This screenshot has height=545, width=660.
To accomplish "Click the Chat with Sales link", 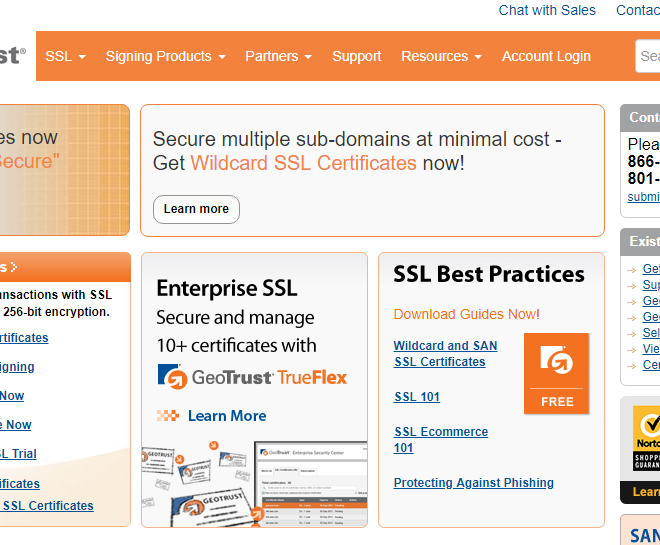I will tap(547, 10).
